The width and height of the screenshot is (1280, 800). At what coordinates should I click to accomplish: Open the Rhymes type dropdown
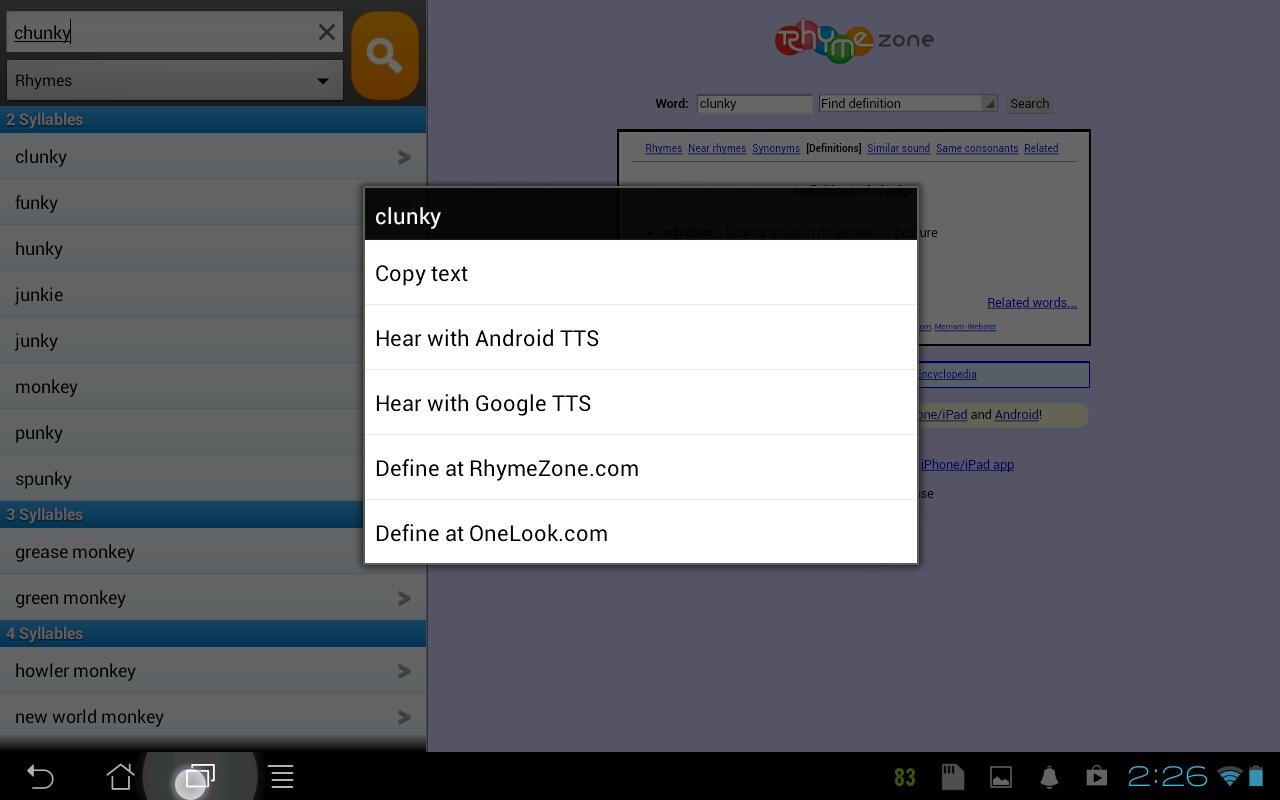pos(175,80)
